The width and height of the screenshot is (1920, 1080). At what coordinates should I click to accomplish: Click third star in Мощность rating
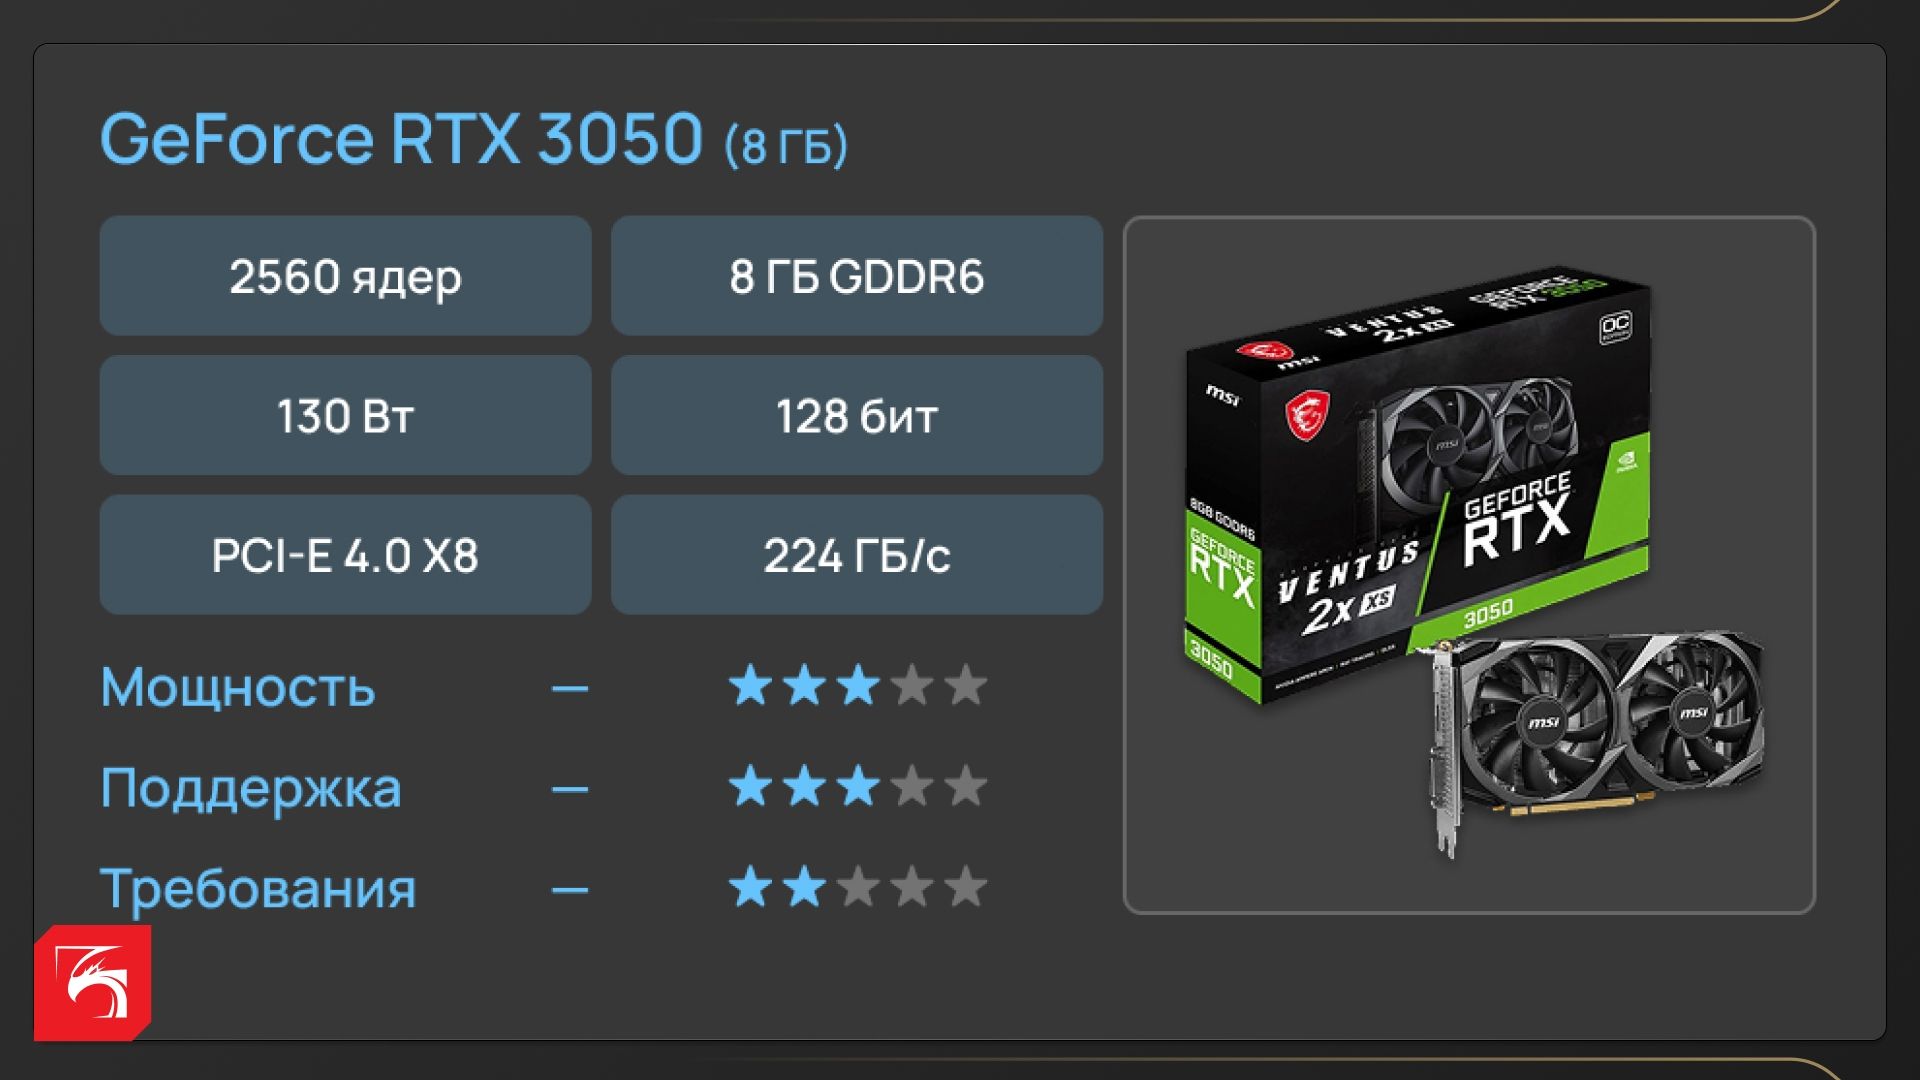[x=858, y=687]
